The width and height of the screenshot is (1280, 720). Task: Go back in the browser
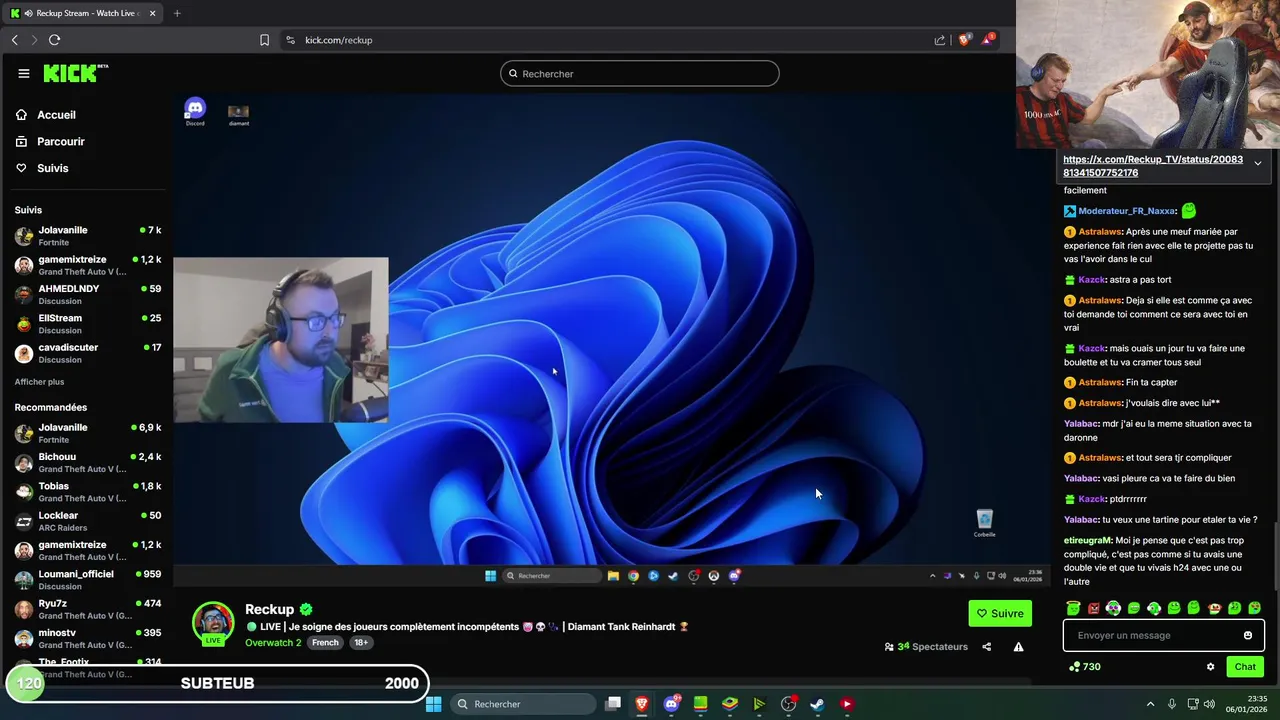[x=14, y=40]
